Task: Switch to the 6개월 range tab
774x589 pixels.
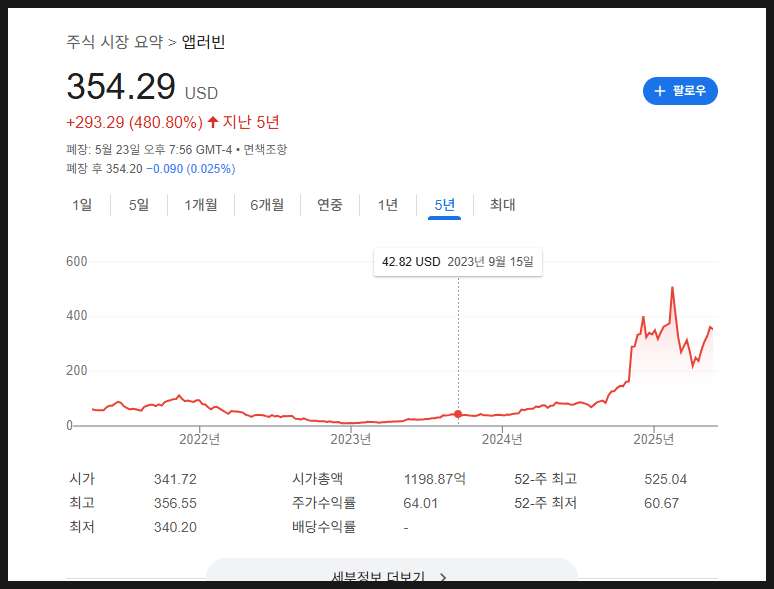Action: pyautogui.click(x=267, y=204)
